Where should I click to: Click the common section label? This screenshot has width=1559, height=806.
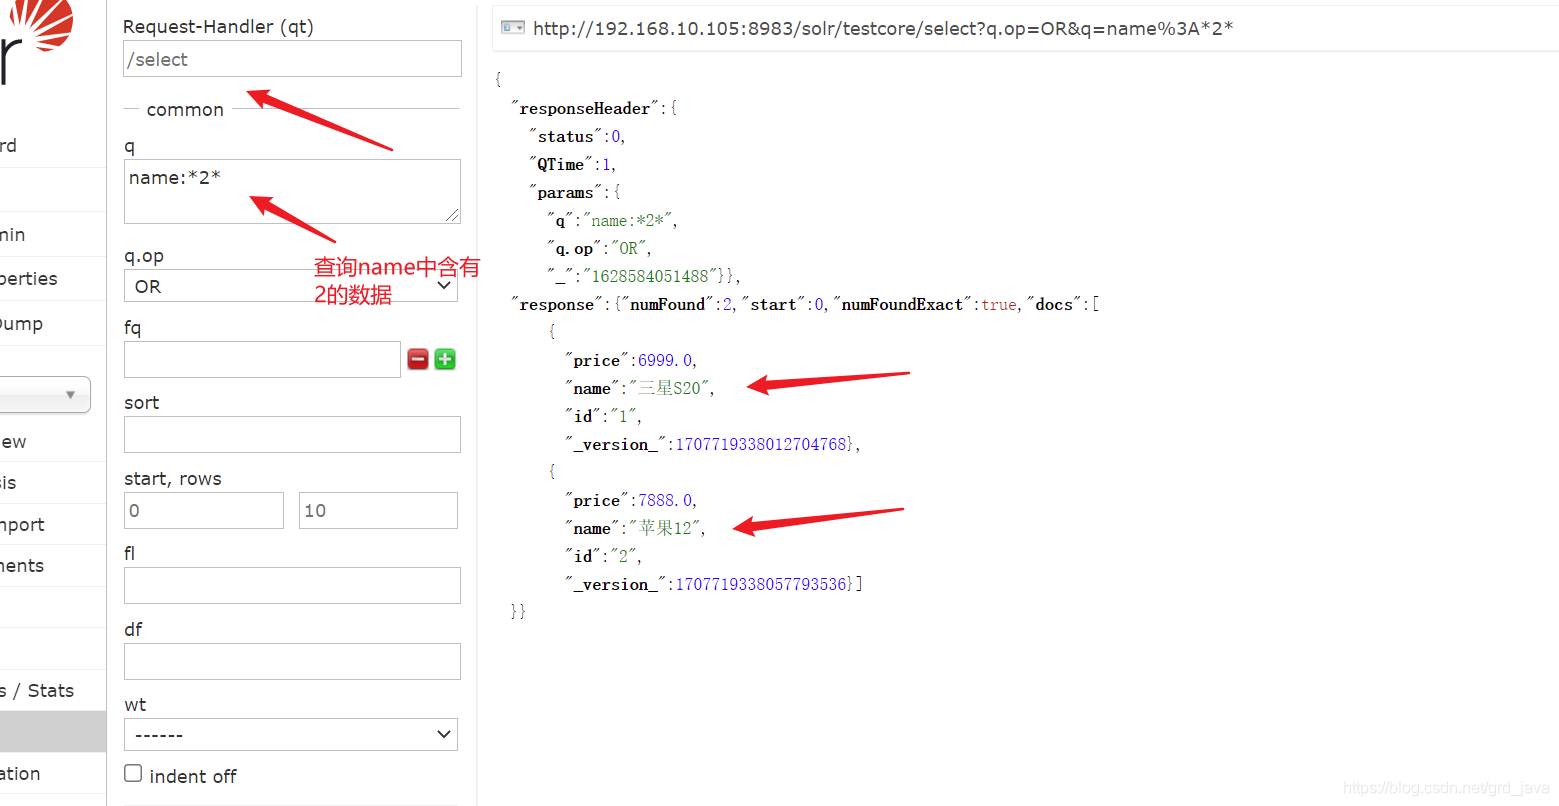[x=185, y=110]
